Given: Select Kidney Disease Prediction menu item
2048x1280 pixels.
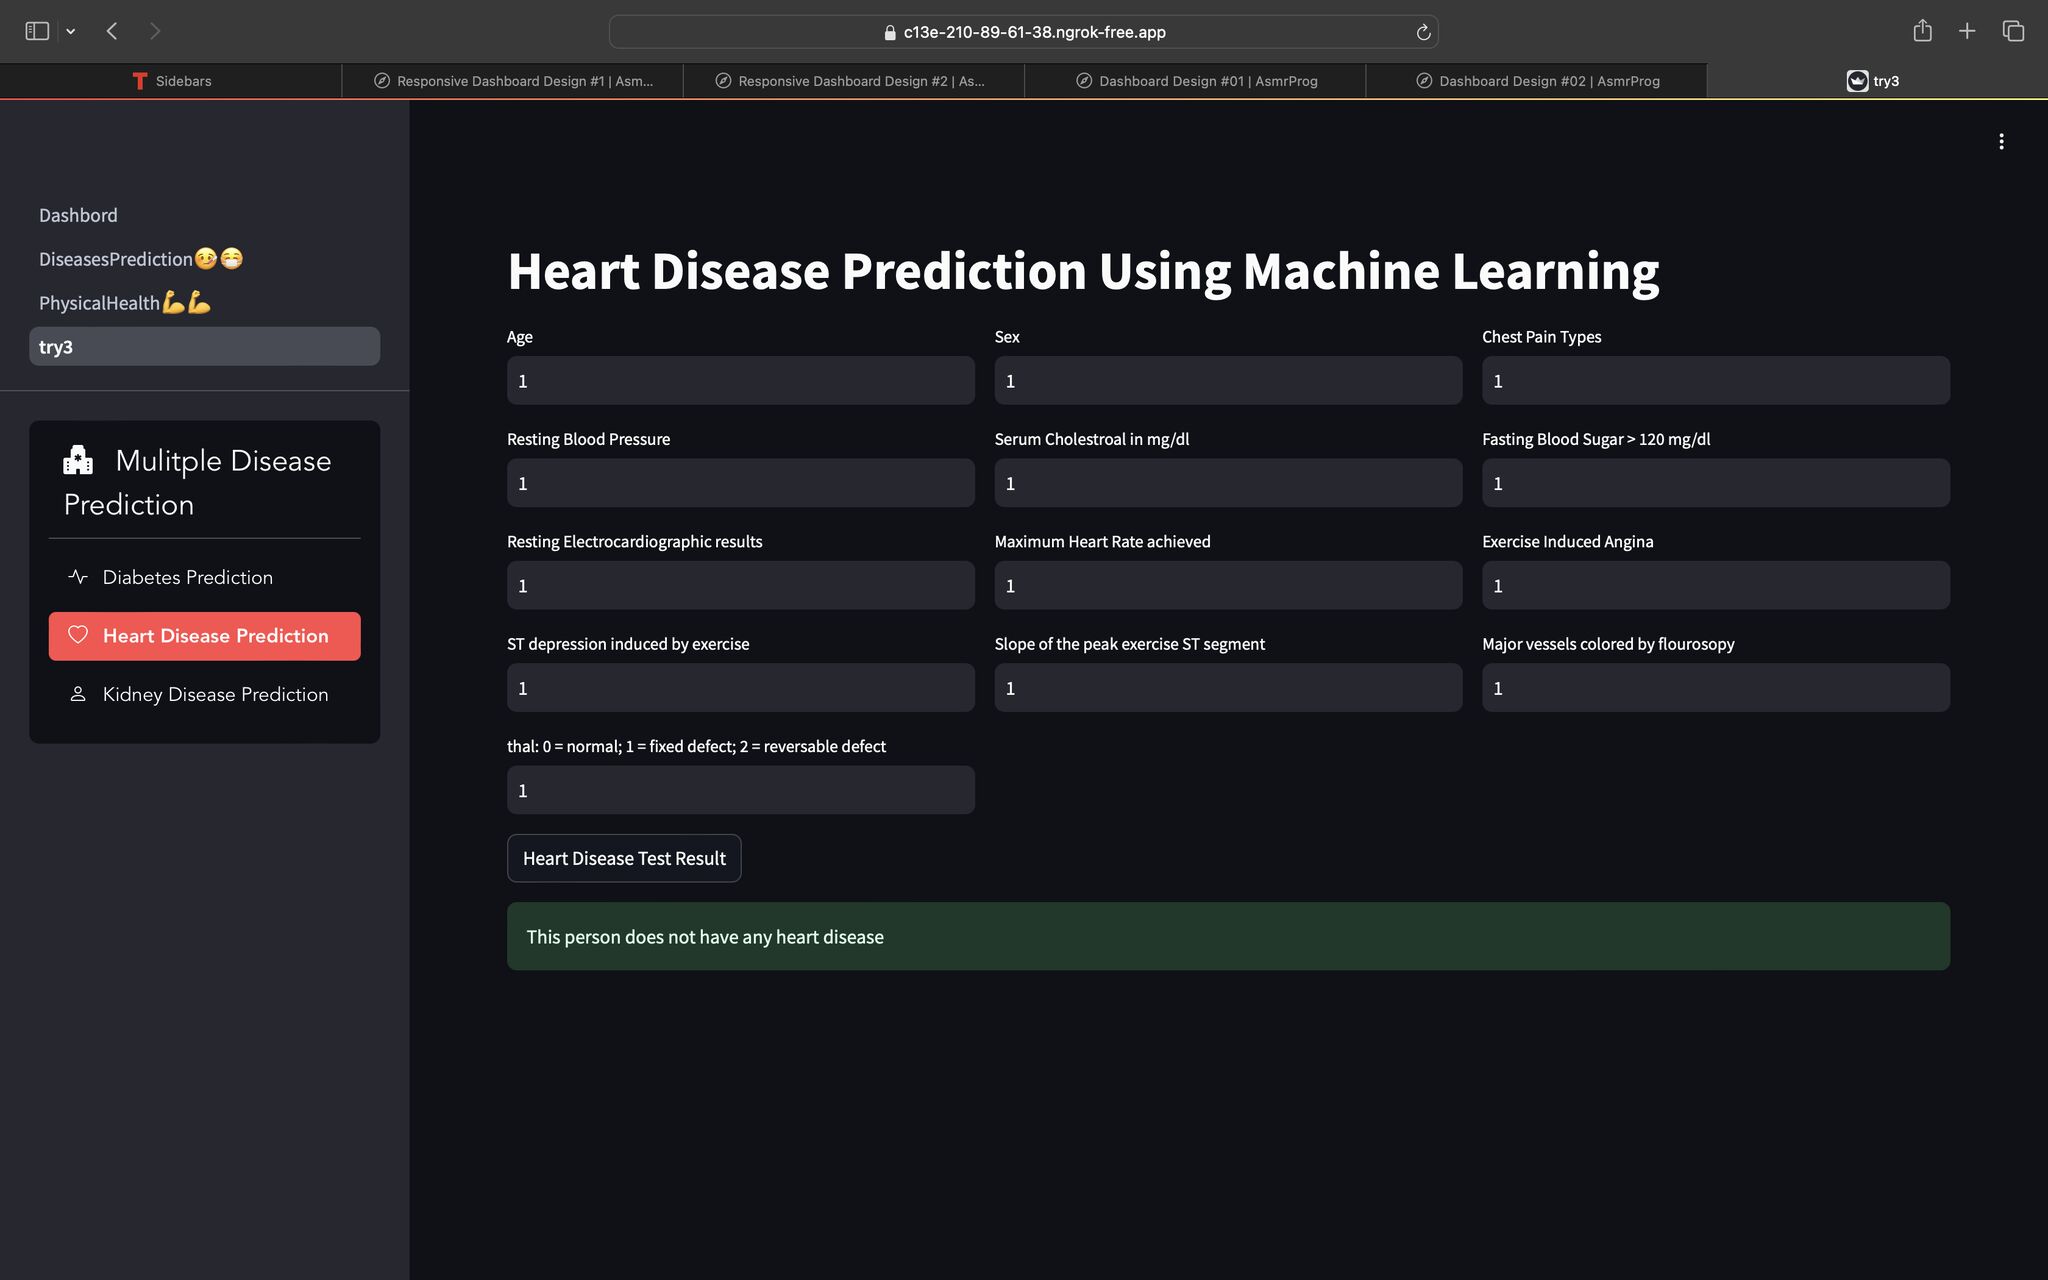Looking at the screenshot, I should pos(215,694).
